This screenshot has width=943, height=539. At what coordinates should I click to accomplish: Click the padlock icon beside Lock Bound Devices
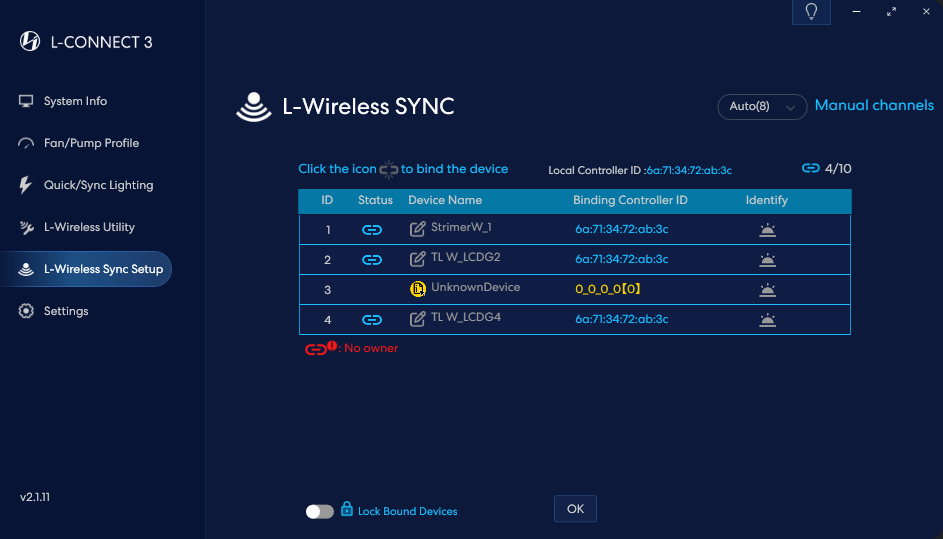pyautogui.click(x=346, y=509)
